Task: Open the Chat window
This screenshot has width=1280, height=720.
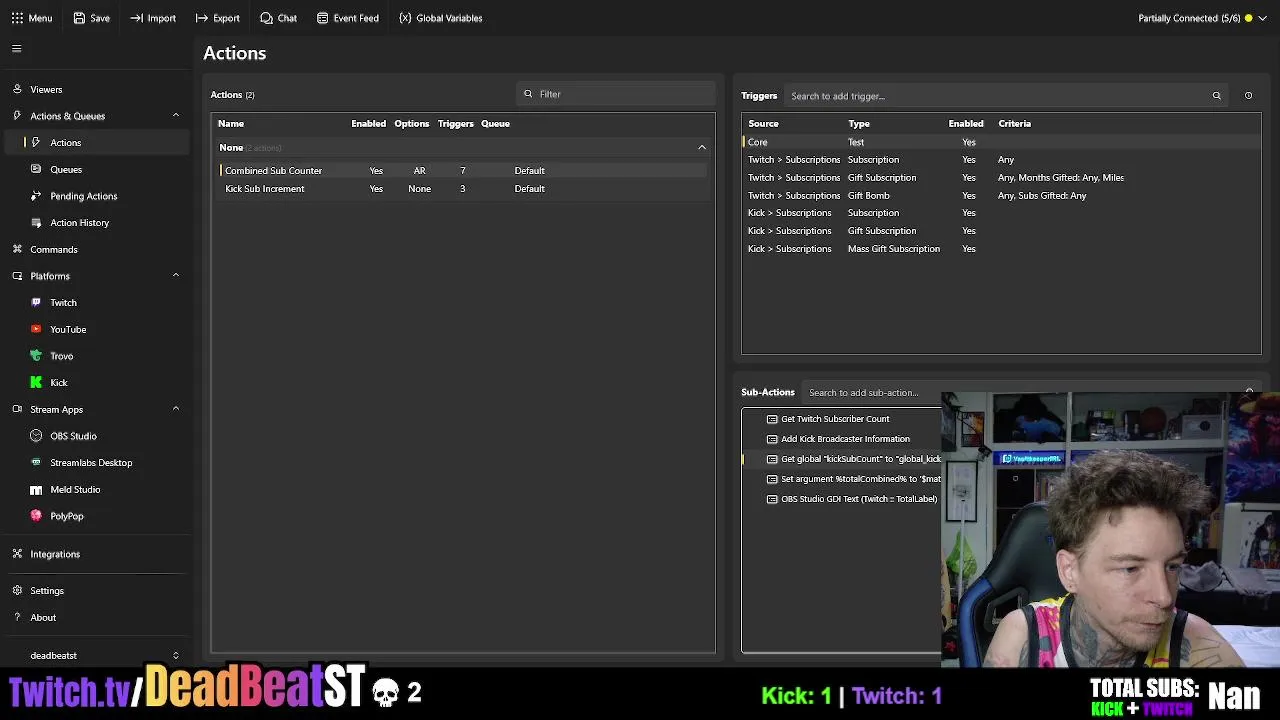Action: (x=278, y=18)
